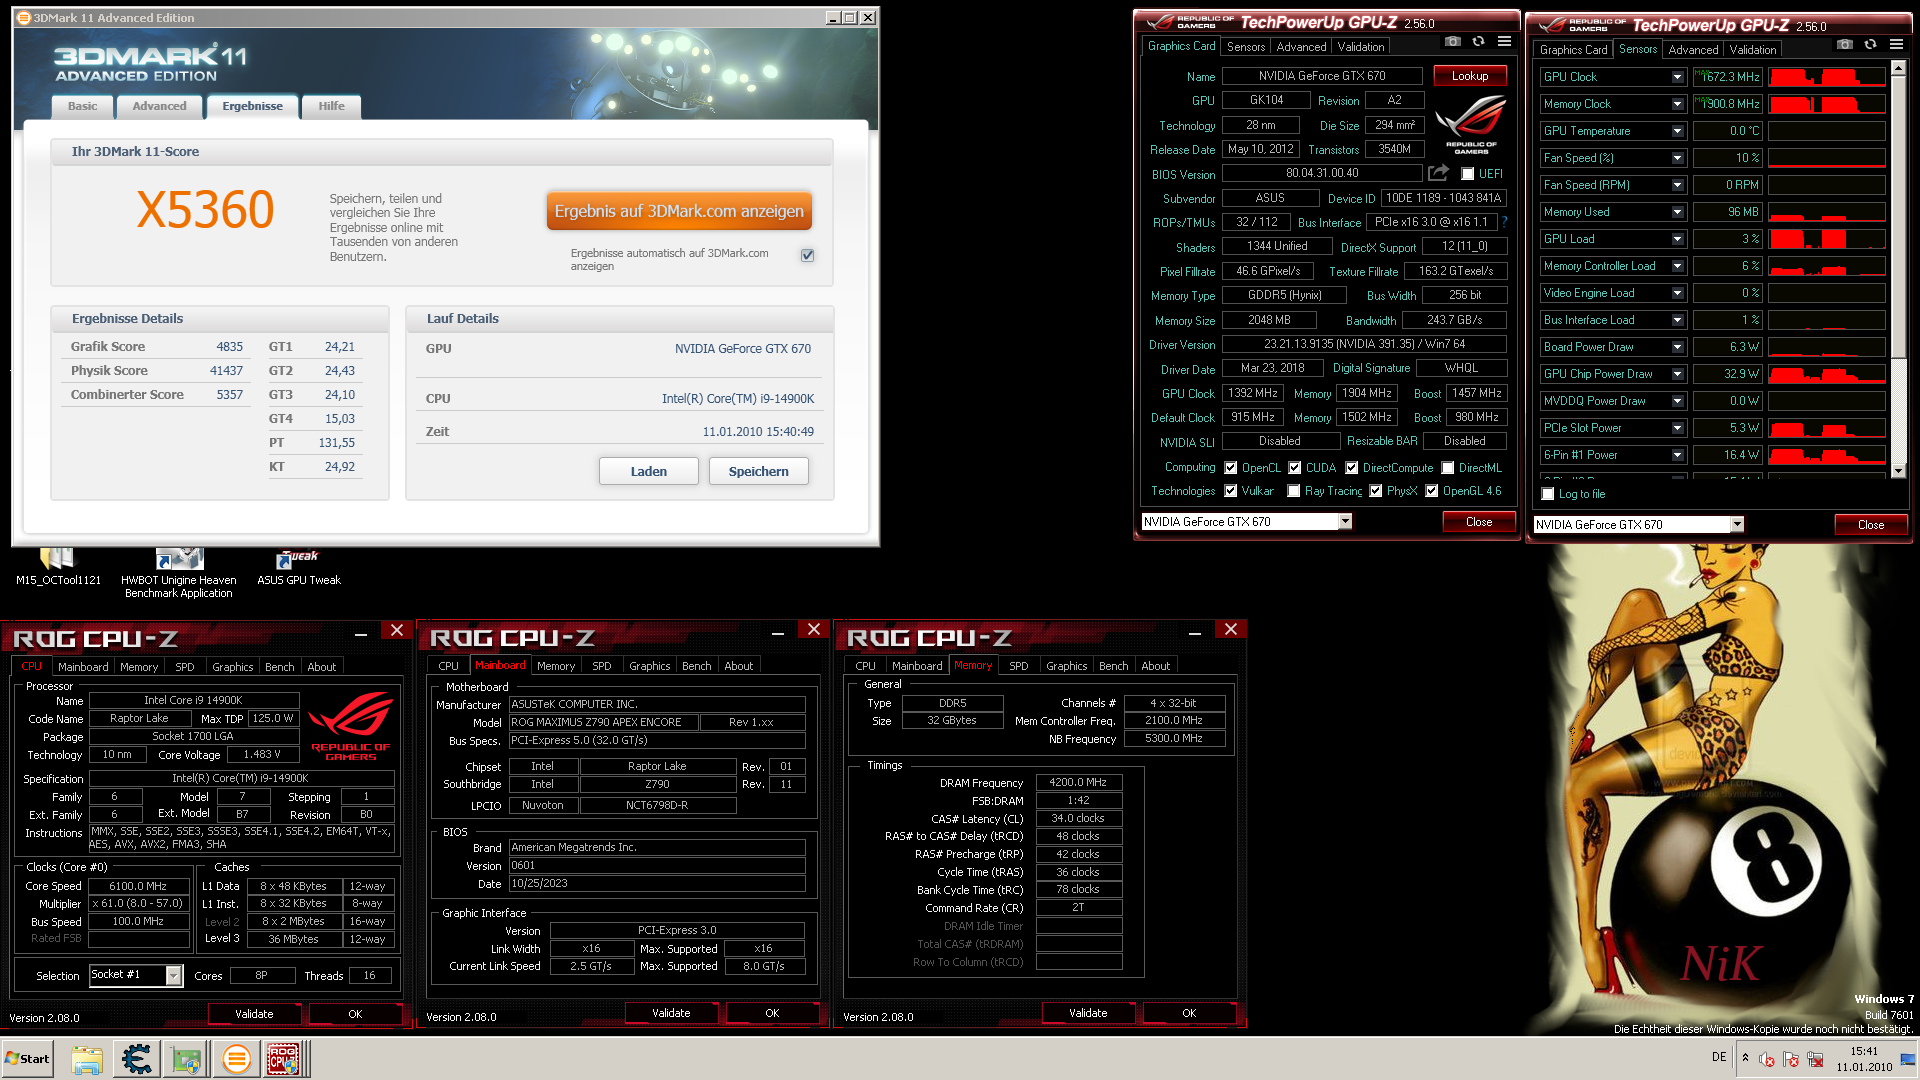1920x1080 pixels.
Task: Open GPU selector dropdown in left GPU-Z window
Action: (x=1345, y=521)
